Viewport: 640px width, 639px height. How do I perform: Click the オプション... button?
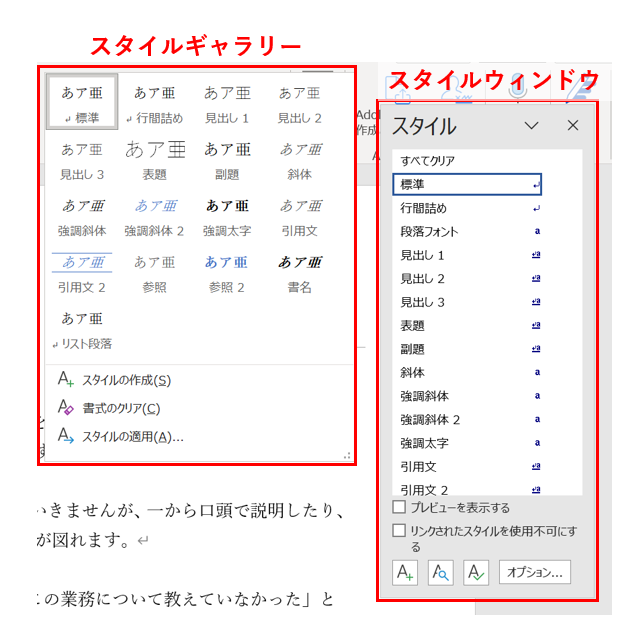tap(535, 573)
